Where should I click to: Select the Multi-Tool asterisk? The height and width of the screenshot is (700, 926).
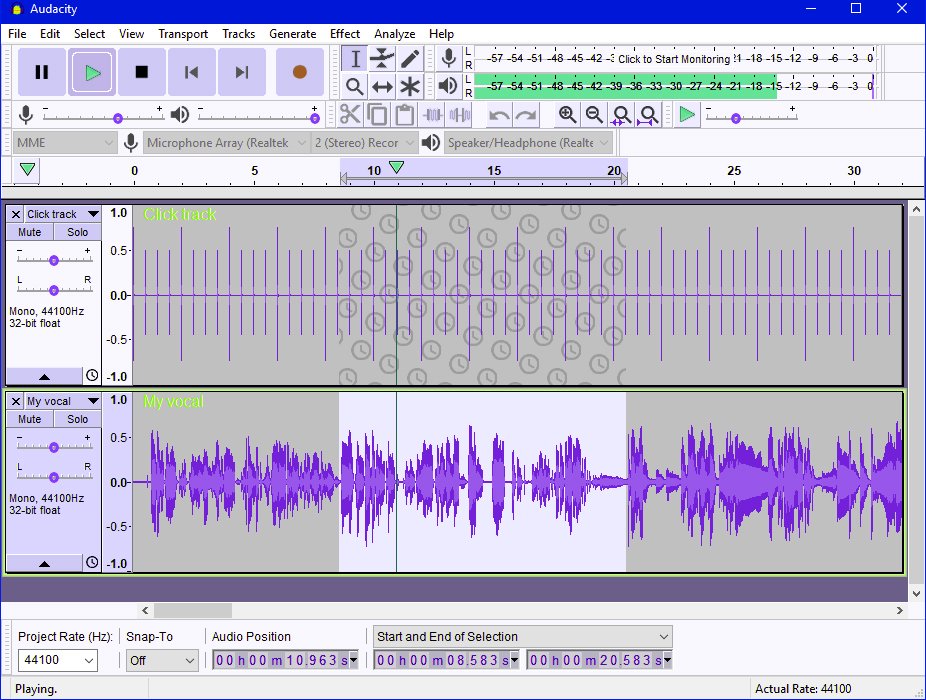410,87
